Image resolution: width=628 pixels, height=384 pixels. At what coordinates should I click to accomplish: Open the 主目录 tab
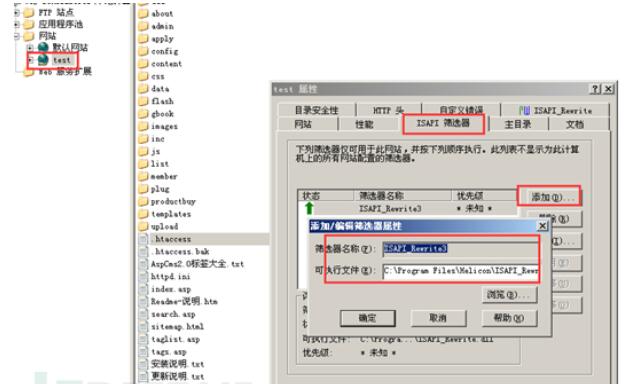click(x=517, y=124)
